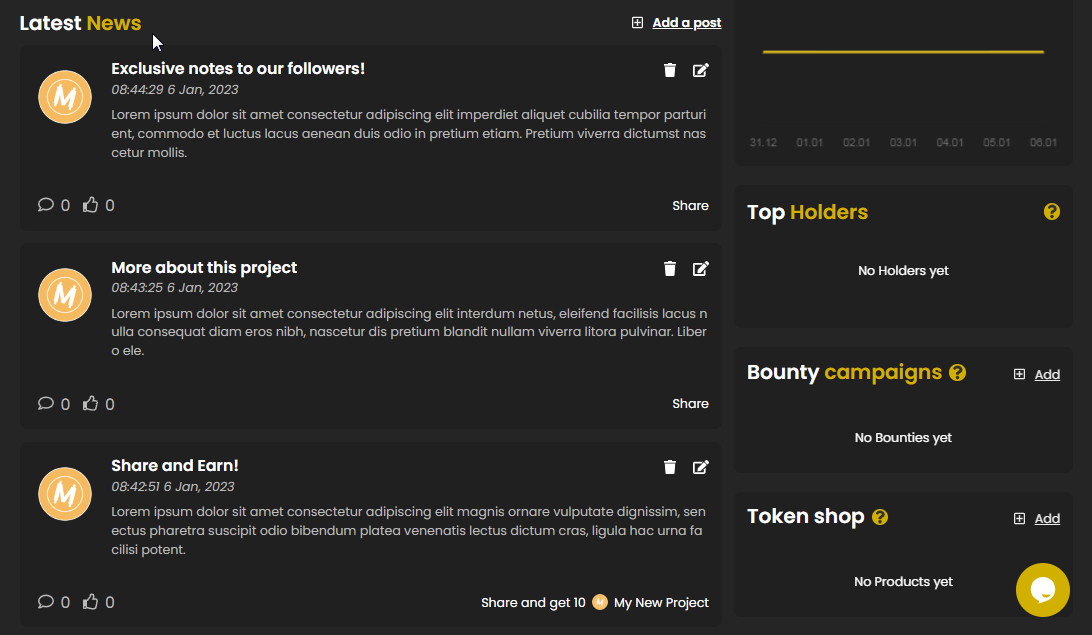Click 'Add a post' link

click(685, 23)
